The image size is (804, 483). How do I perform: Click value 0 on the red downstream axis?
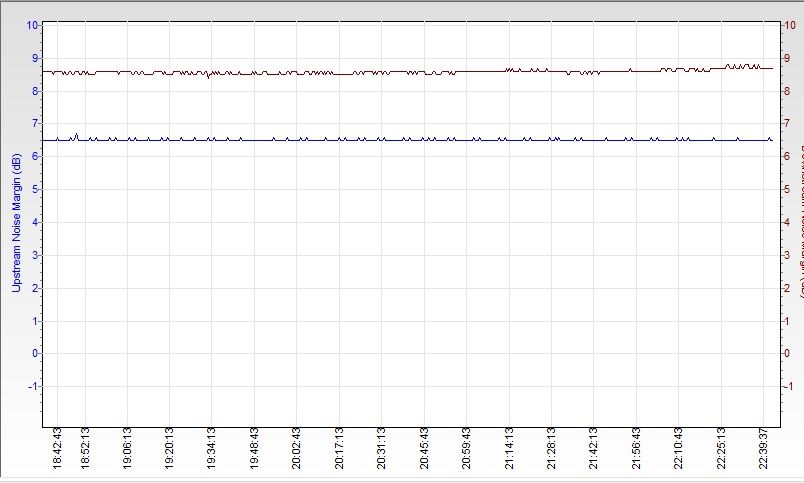tap(788, 353)
